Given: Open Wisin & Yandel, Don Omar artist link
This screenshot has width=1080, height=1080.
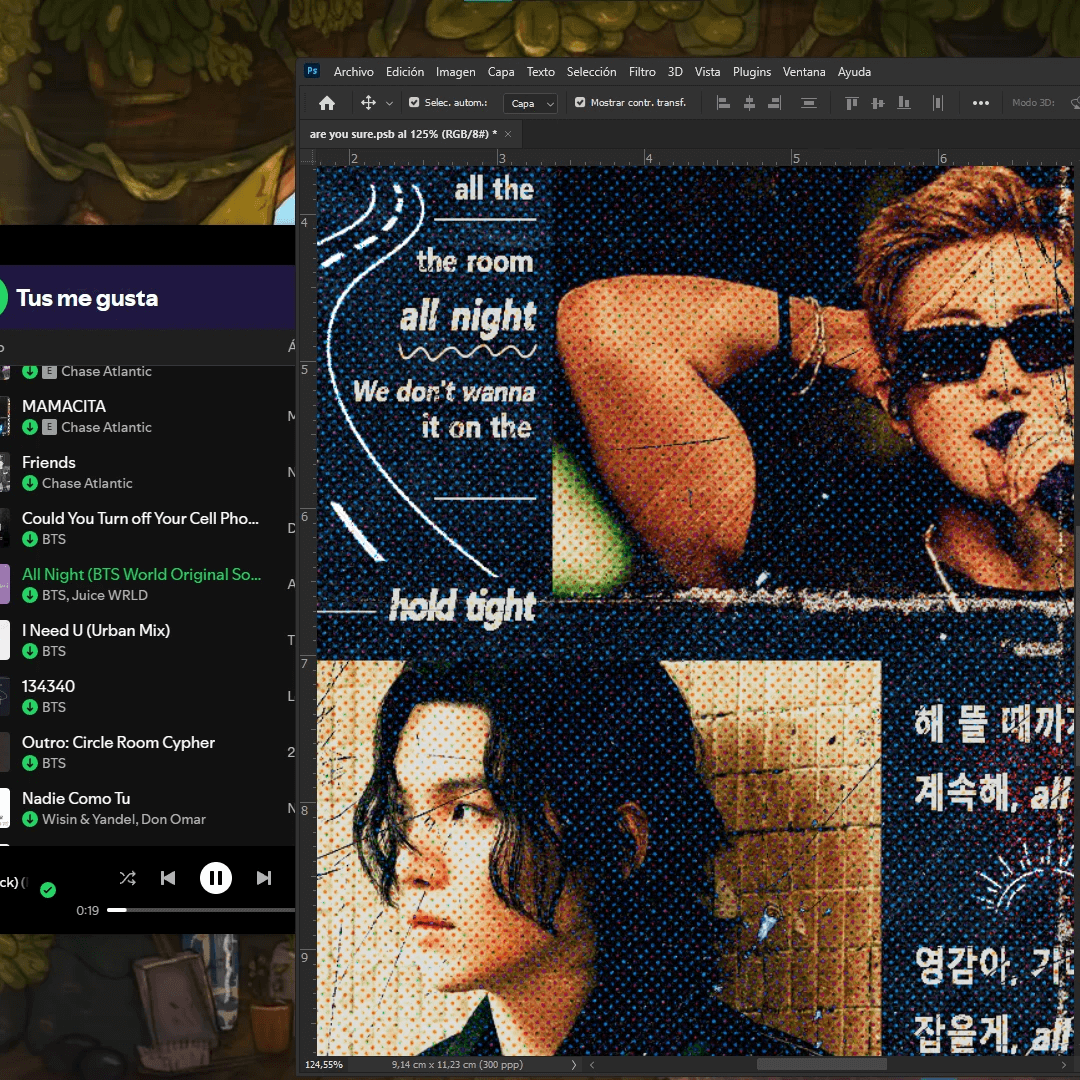Looking at the screenshot, I should click(124, 819).
